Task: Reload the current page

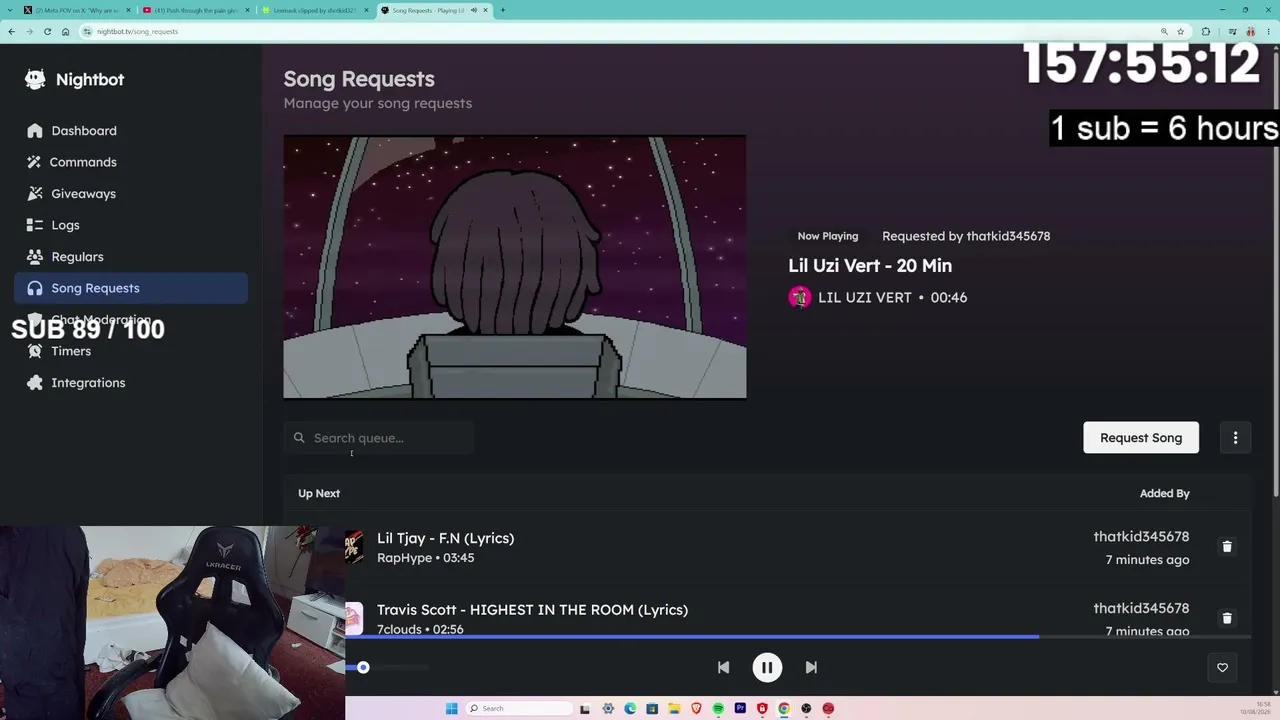Action: click(x=47, y=31)
